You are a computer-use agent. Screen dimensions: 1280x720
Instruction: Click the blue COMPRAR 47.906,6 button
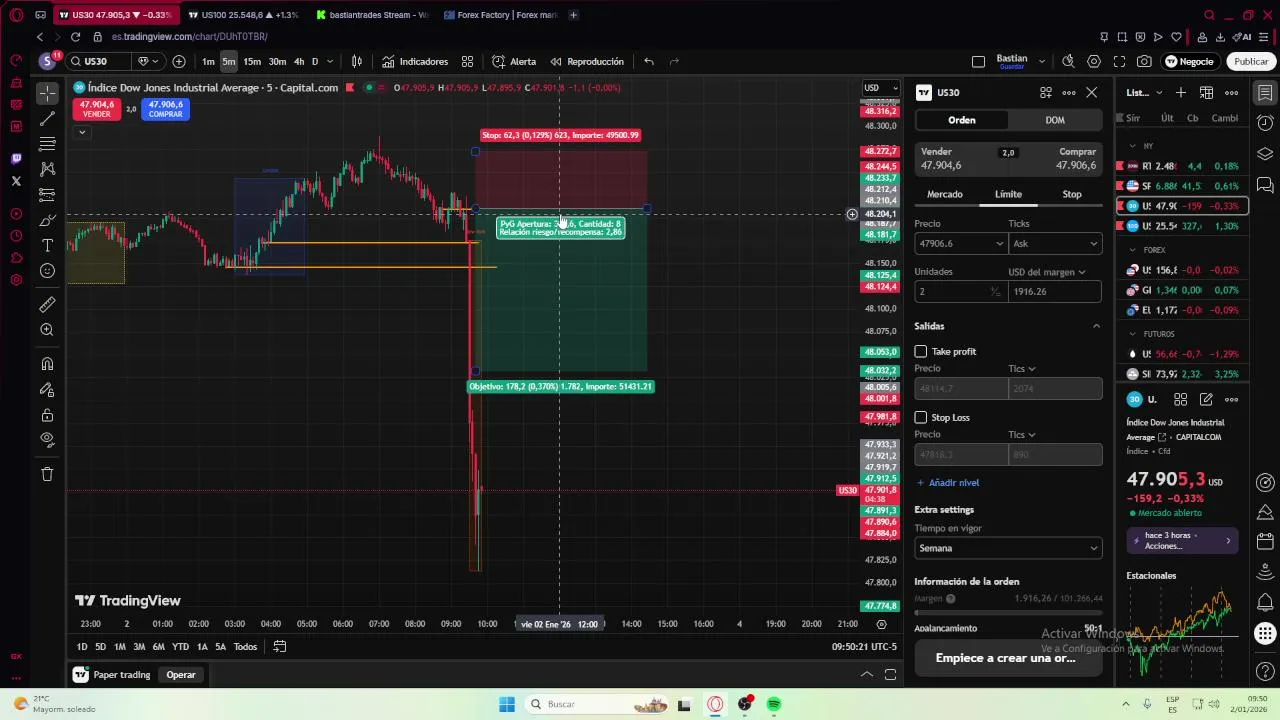pos(165,109)
